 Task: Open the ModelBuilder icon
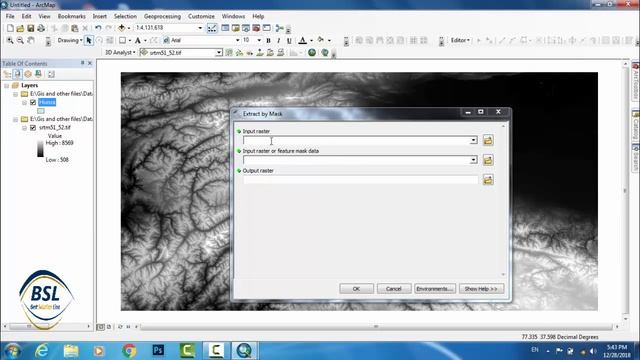(x=279, y=28)
